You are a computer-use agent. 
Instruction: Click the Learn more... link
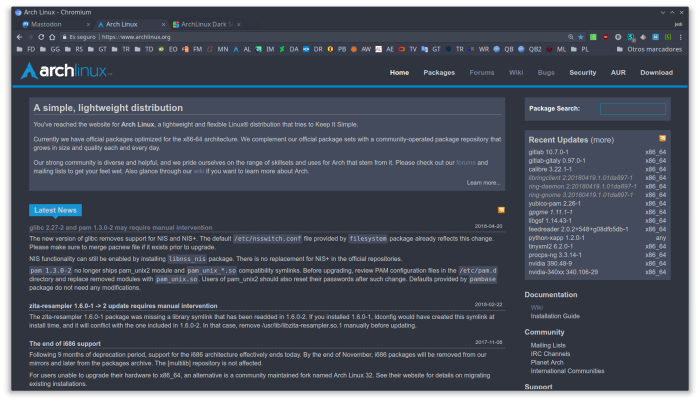coord(483,183)
